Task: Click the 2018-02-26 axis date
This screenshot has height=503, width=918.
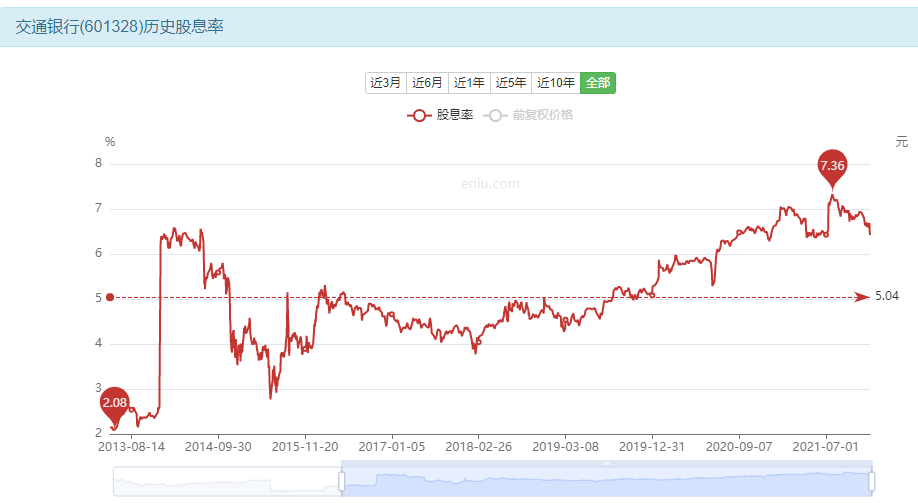Action: [478, 447]
